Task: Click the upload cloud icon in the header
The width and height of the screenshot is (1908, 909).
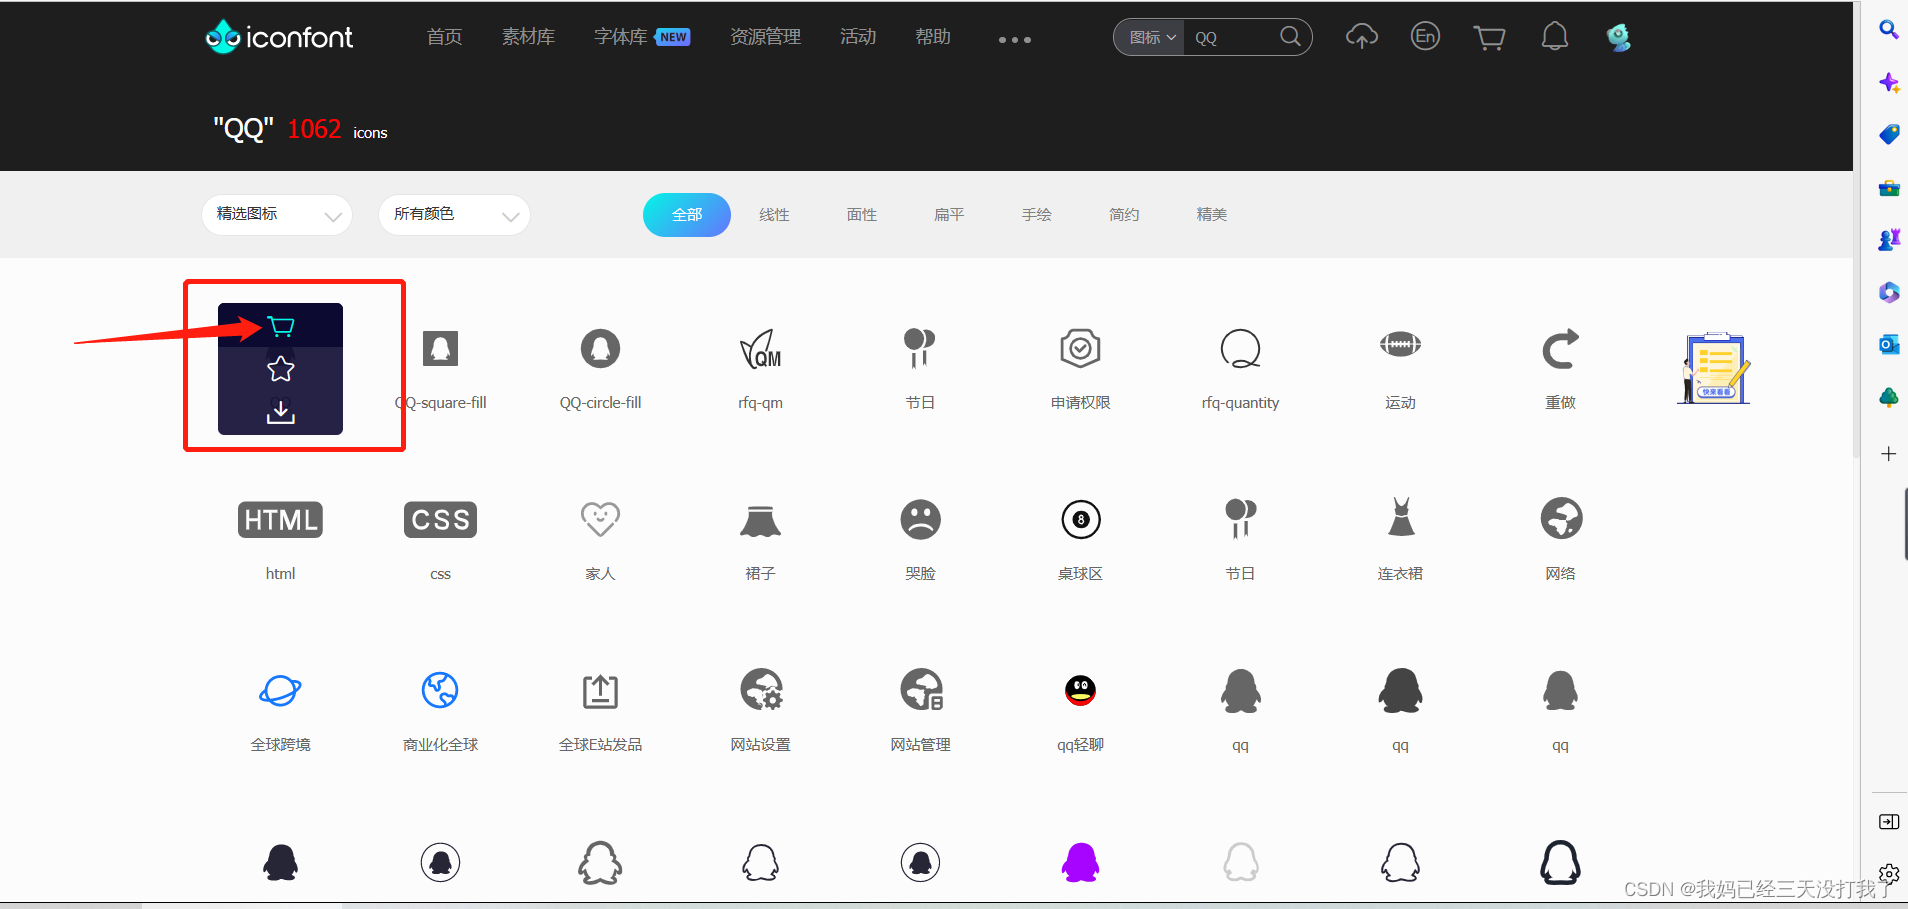Action: (x=1362, y=36)
